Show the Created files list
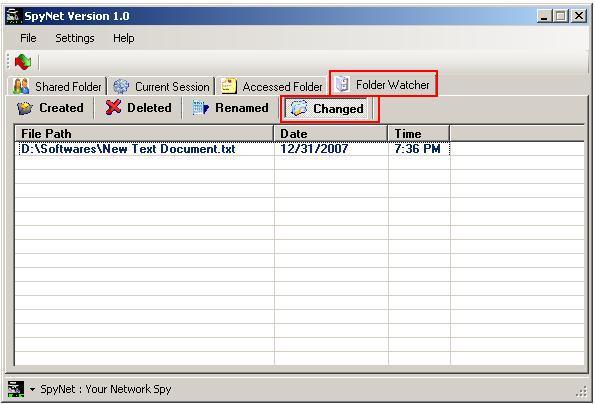Image resolution: width=595 pixels, height=404 pixels. (x=50, y=108)
